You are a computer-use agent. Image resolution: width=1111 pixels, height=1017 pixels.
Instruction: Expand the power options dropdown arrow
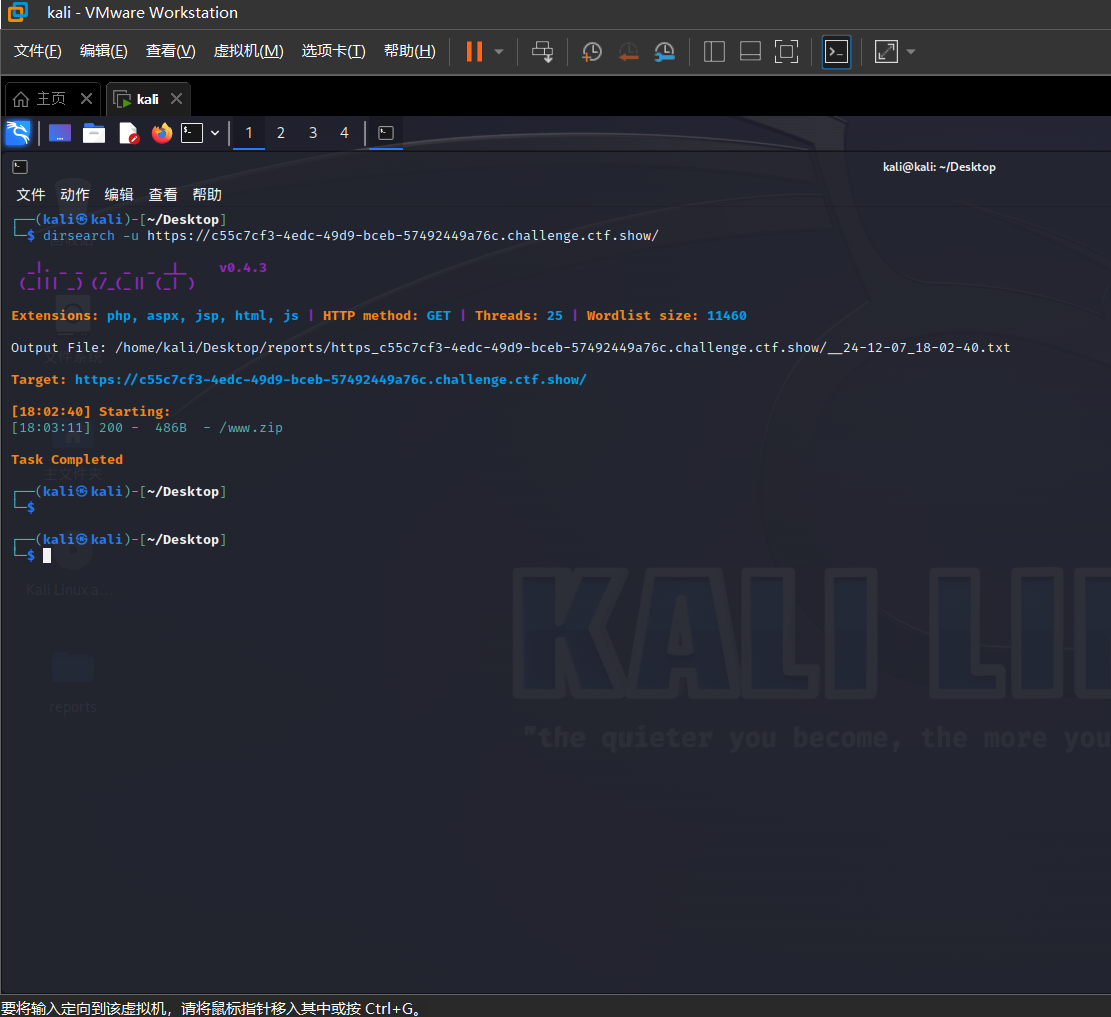(x=499, y=52)
